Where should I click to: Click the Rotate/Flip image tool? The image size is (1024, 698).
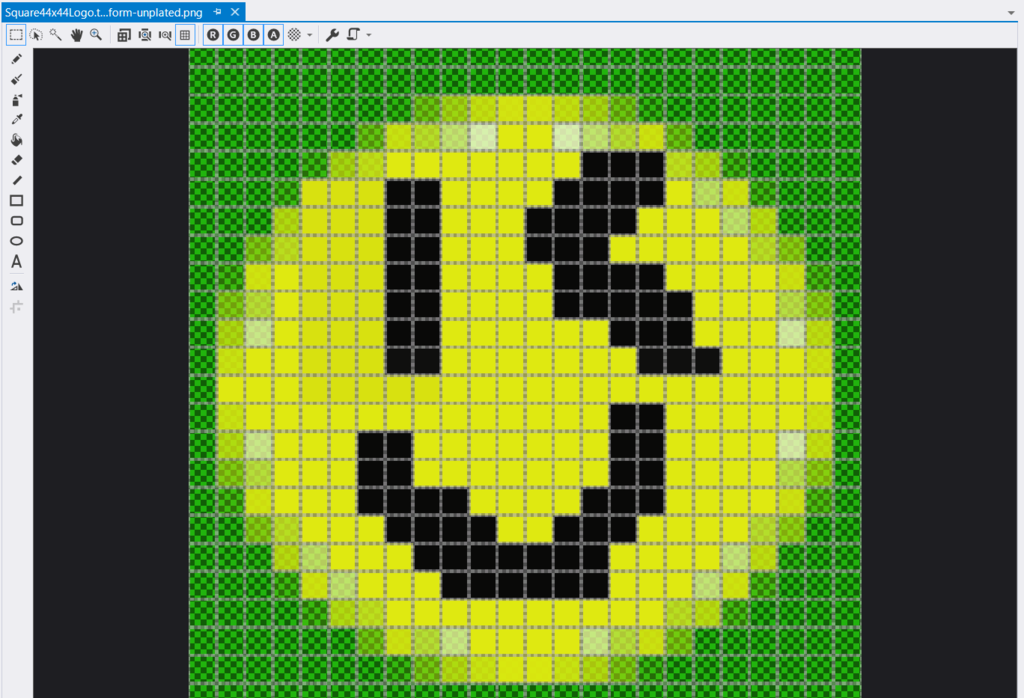pyautogui.click(x=16, y=286)
